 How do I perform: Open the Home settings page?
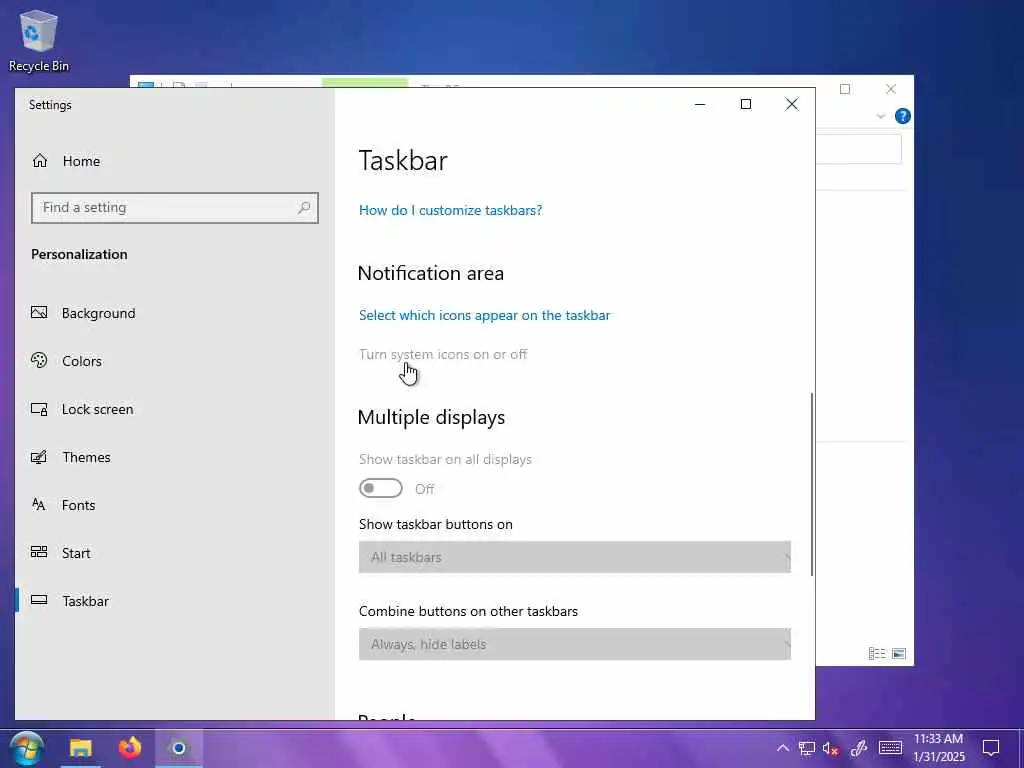[81, 161]
